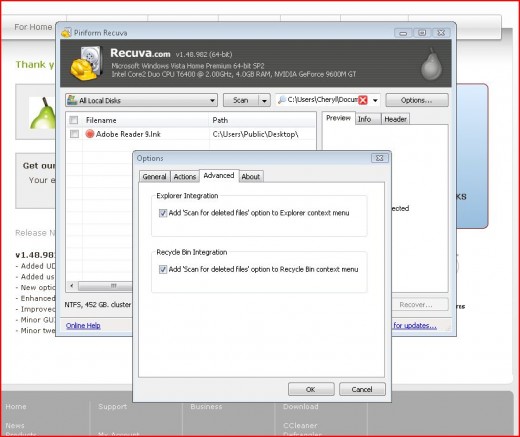Click the check for updates link
The image size is (520, 437).
(x=415, y=326)
